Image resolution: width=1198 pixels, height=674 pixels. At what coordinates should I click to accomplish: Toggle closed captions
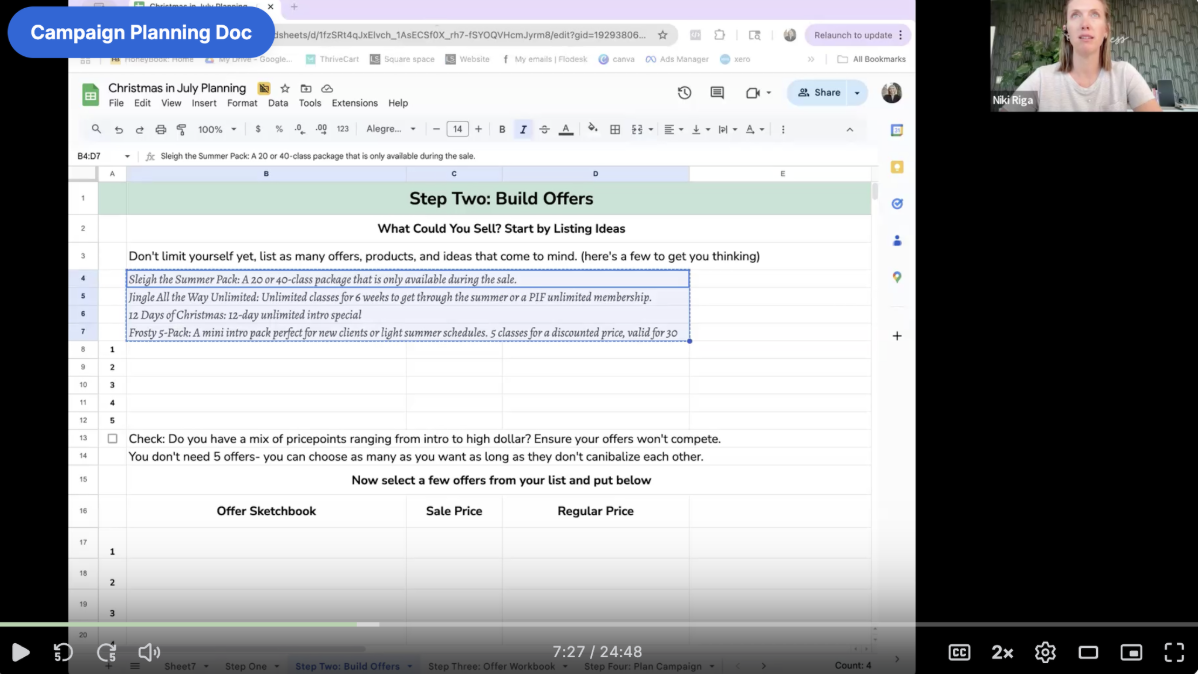(959, 652)
